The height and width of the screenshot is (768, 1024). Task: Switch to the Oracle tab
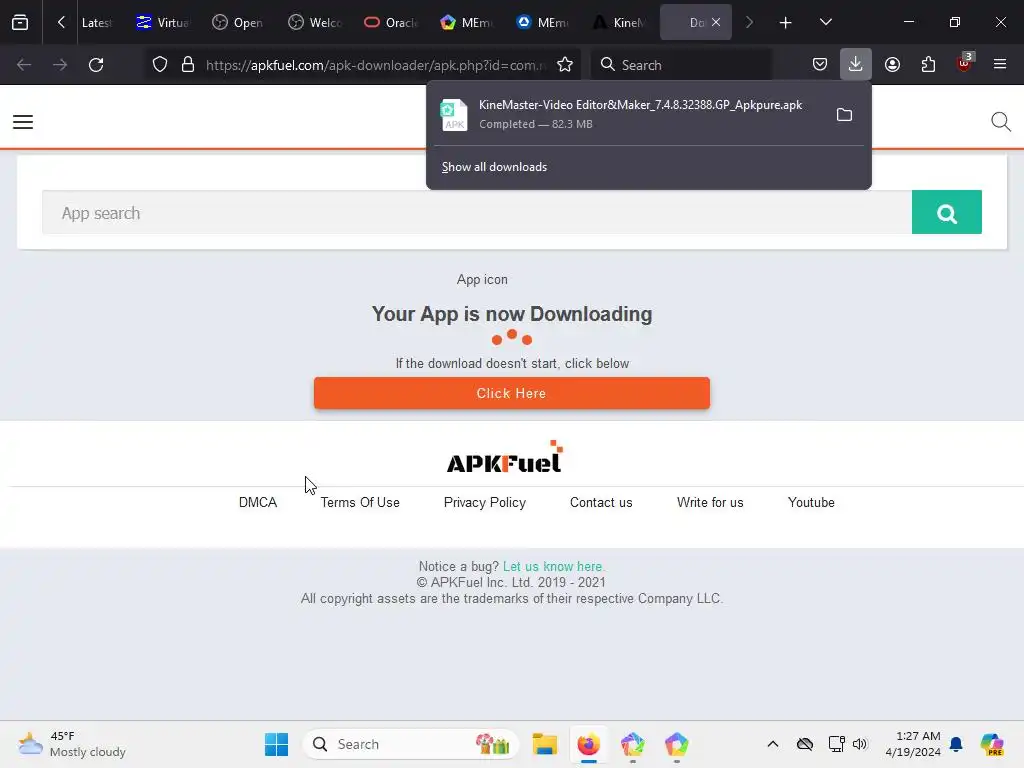point(391,22)
